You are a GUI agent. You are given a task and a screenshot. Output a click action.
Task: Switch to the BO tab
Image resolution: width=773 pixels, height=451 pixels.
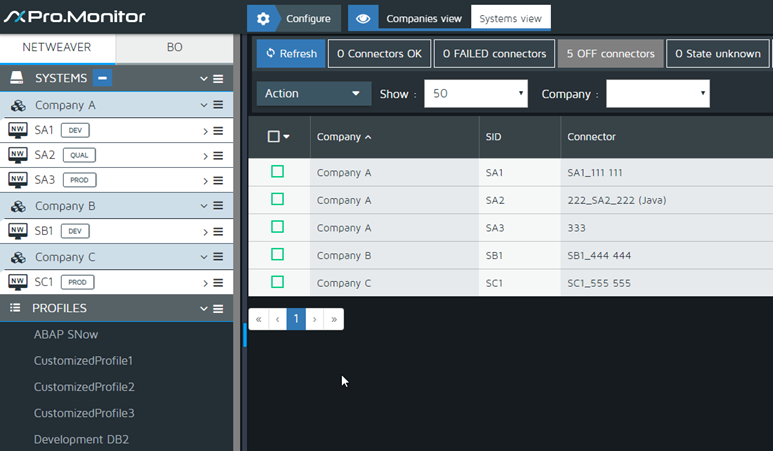click(x=174, y=47)
